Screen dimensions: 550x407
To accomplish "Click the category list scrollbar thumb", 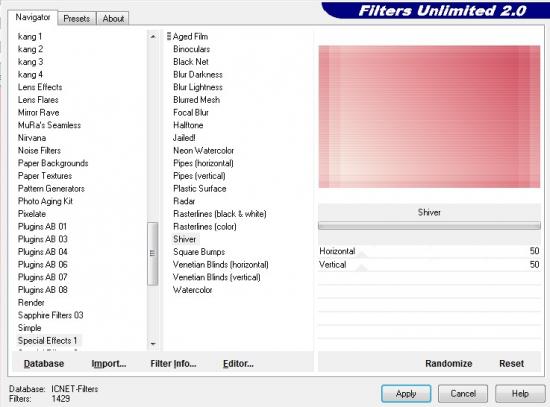I will 153,253.
